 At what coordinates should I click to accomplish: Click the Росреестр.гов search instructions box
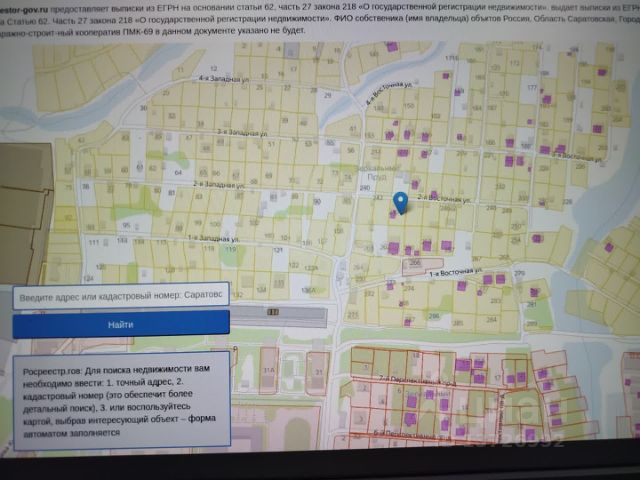[122, 400]
